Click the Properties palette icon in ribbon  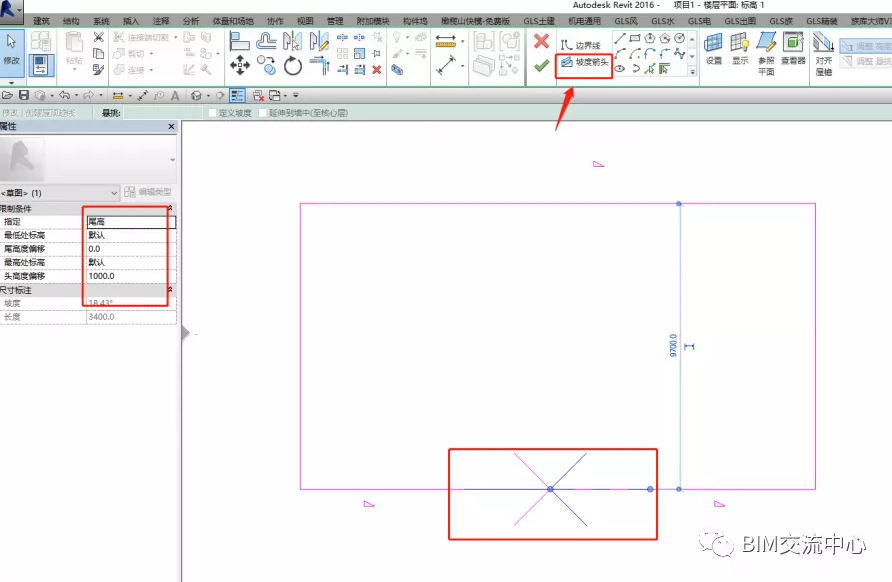(x=41, y=66)
